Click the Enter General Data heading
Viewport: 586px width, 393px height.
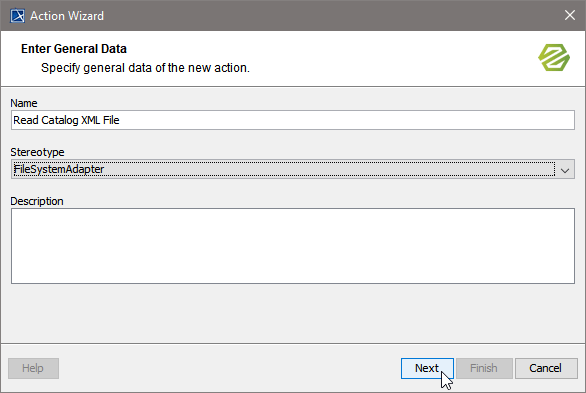[x=74, y=49]
